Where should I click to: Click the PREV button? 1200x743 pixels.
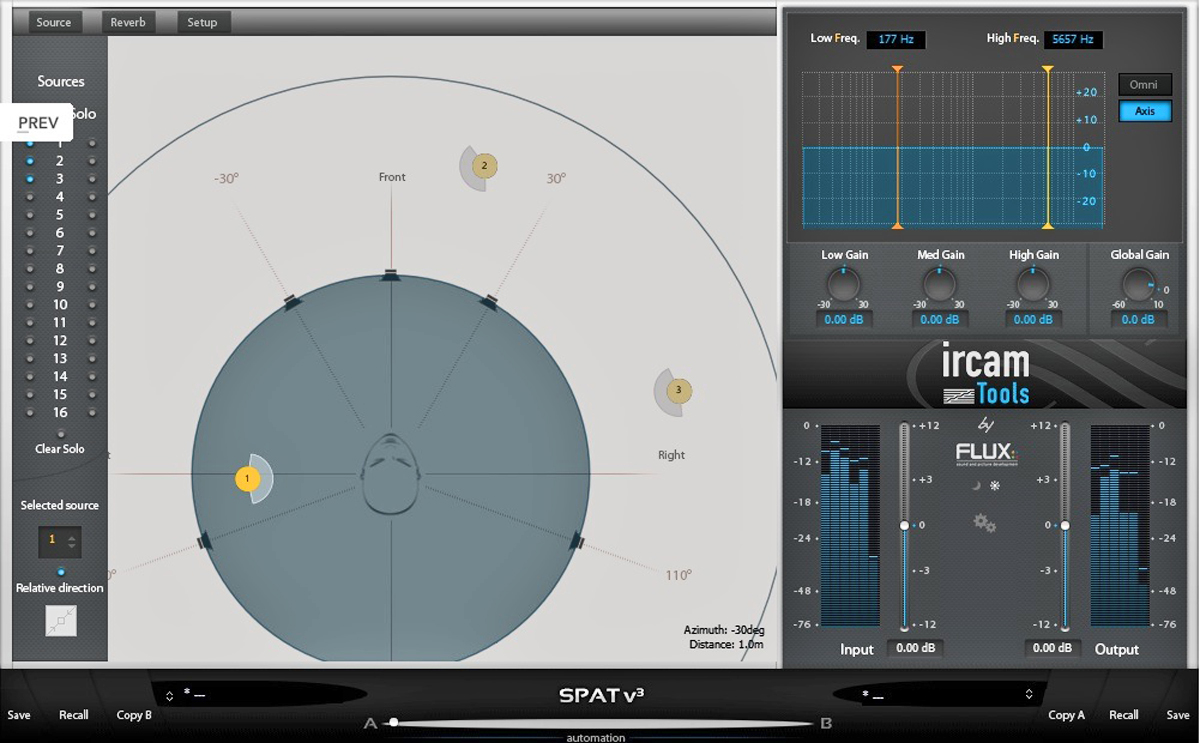pos(39,123)
